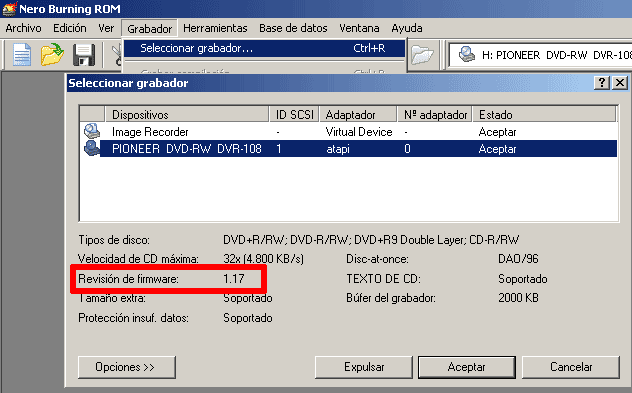The height and width of the screenshot is (393, 632).
Task: Click the Expulsar button
Action: click(x=364, y=367)
